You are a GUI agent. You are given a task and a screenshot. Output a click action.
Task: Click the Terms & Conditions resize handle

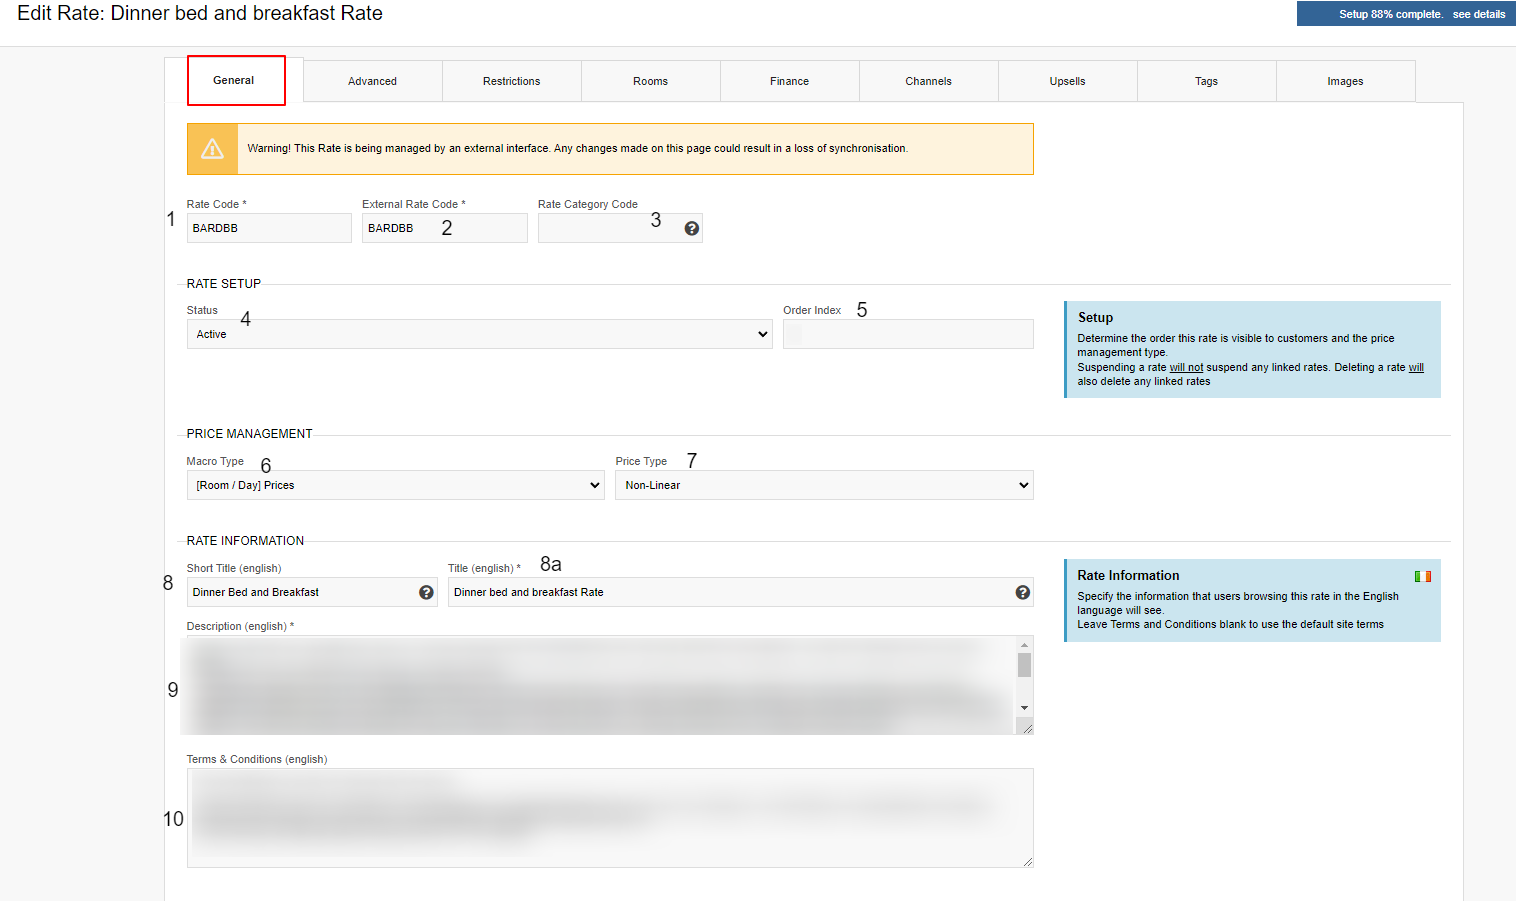coord(1027,861)
